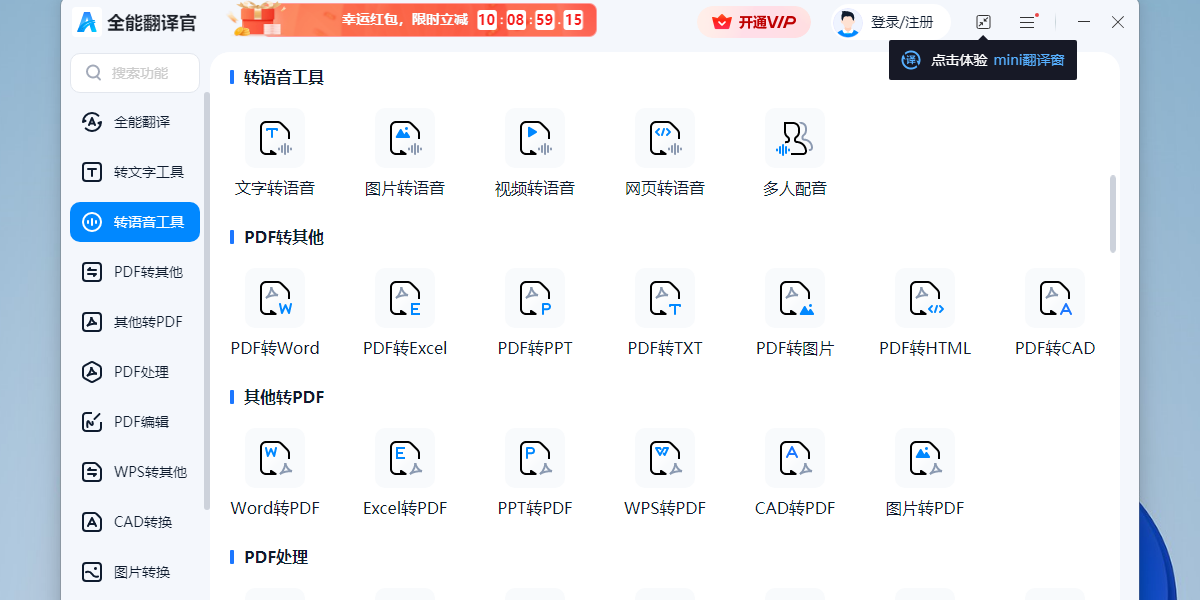Click the 转语音工具 section heading in the main panel

[284, 77]
